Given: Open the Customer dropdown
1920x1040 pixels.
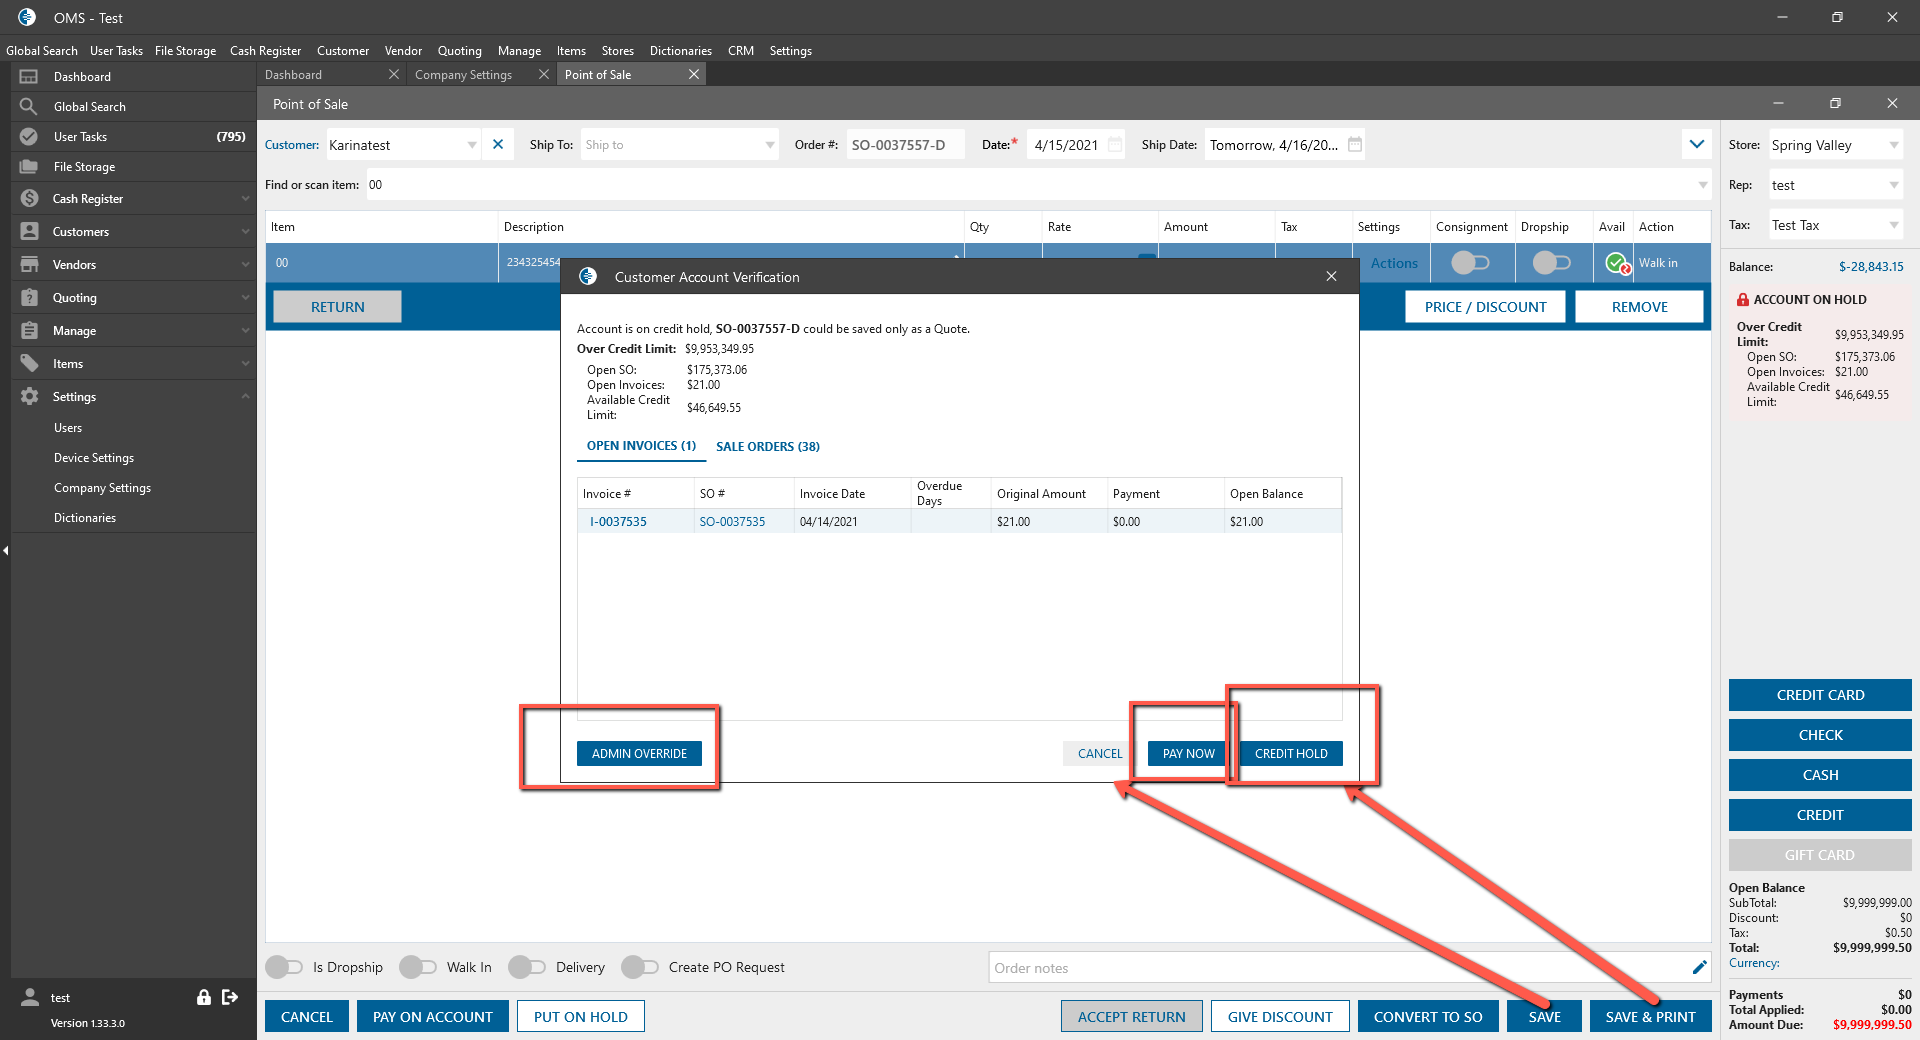Looking at the screenshot, I should click(472, 145).
